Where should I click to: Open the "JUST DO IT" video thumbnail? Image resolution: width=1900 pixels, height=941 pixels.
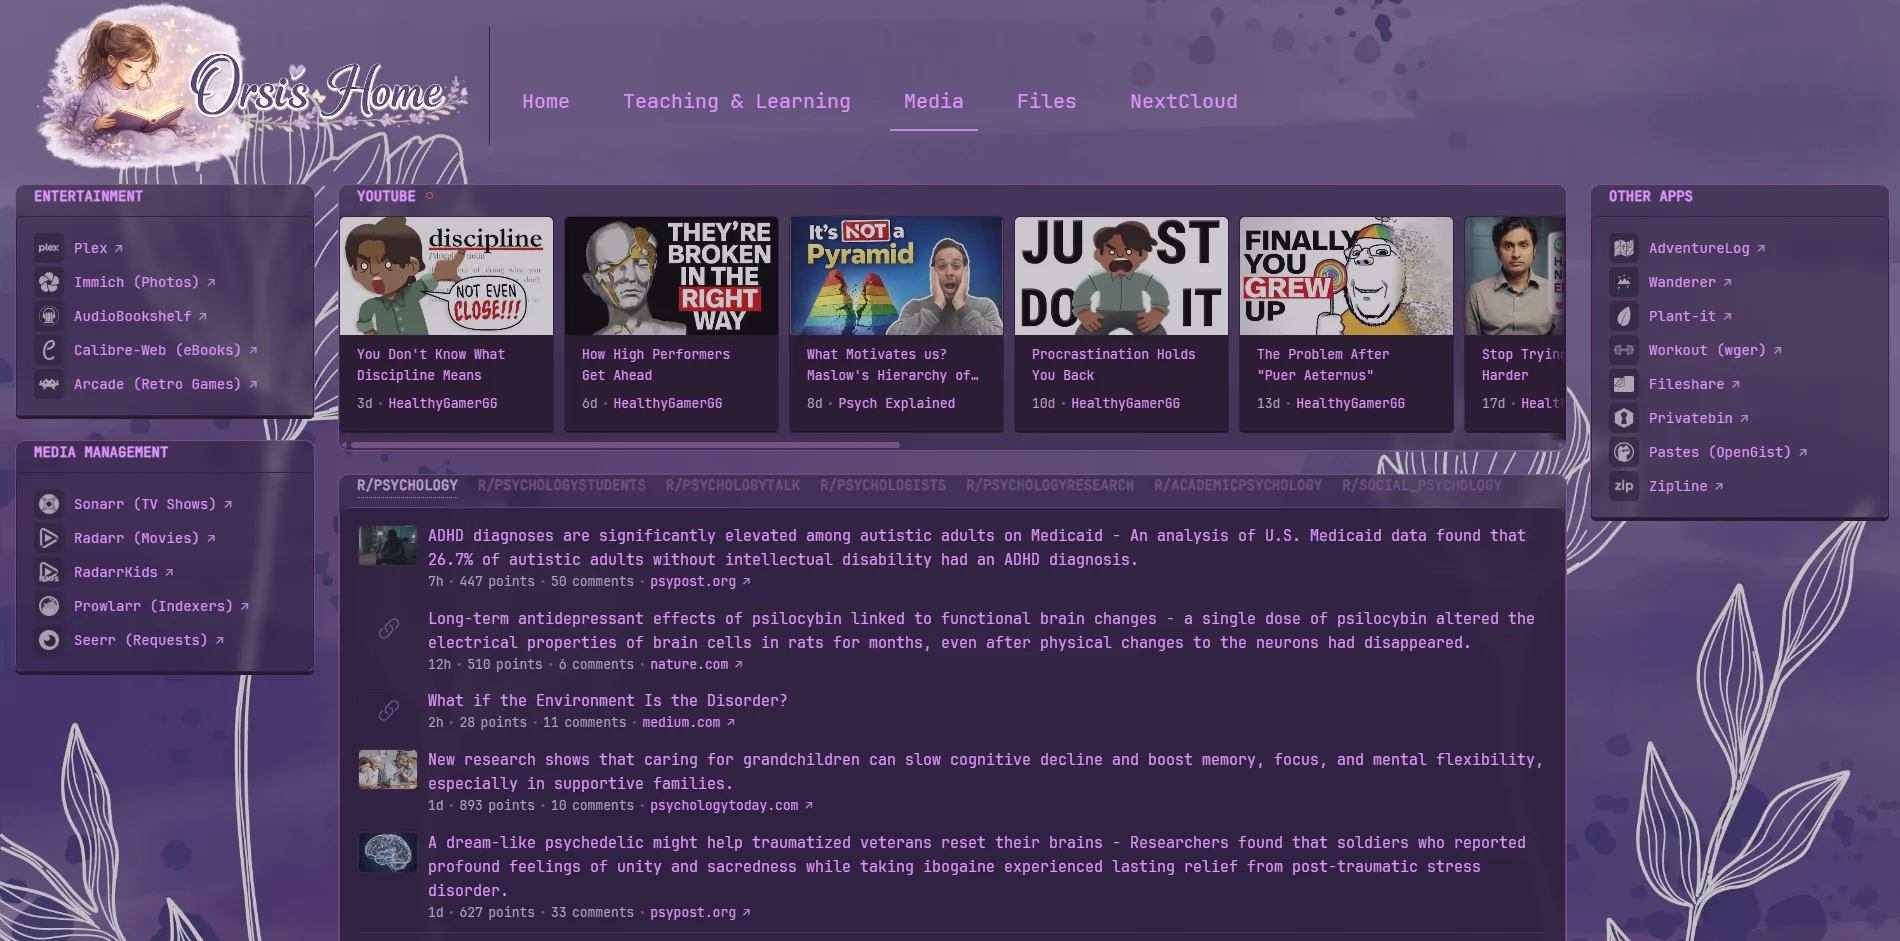(1121, 276)
